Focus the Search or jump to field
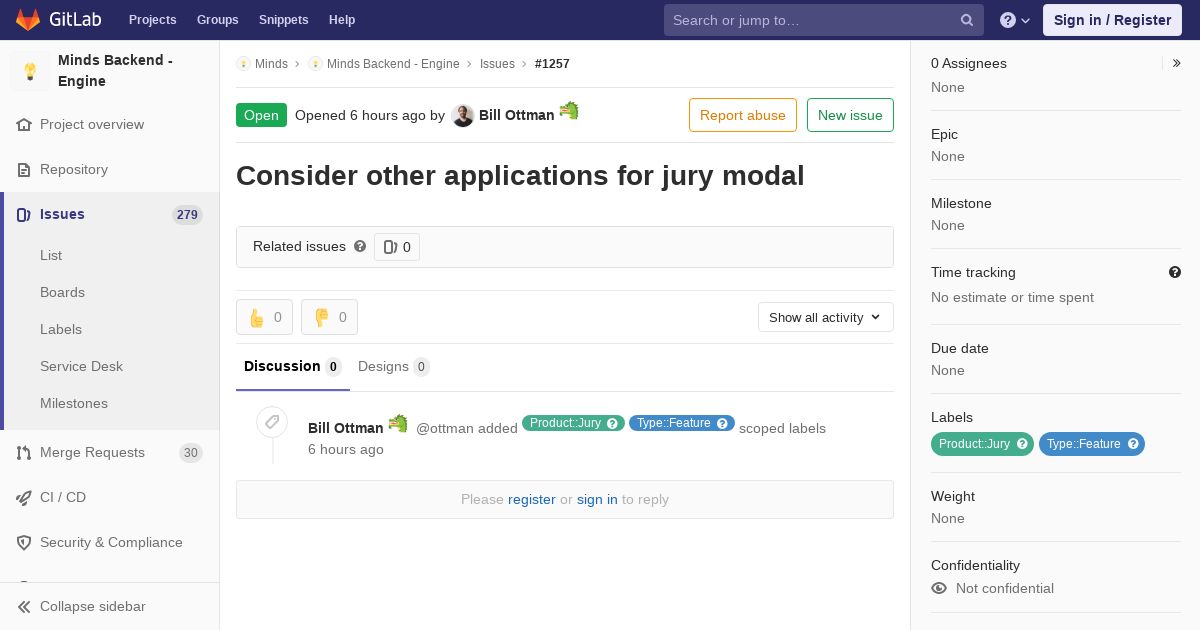 tap(824, 20)
